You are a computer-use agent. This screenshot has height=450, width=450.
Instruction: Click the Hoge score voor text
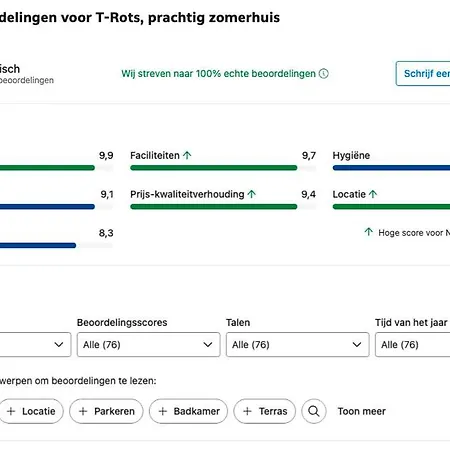tap(414, 233)
